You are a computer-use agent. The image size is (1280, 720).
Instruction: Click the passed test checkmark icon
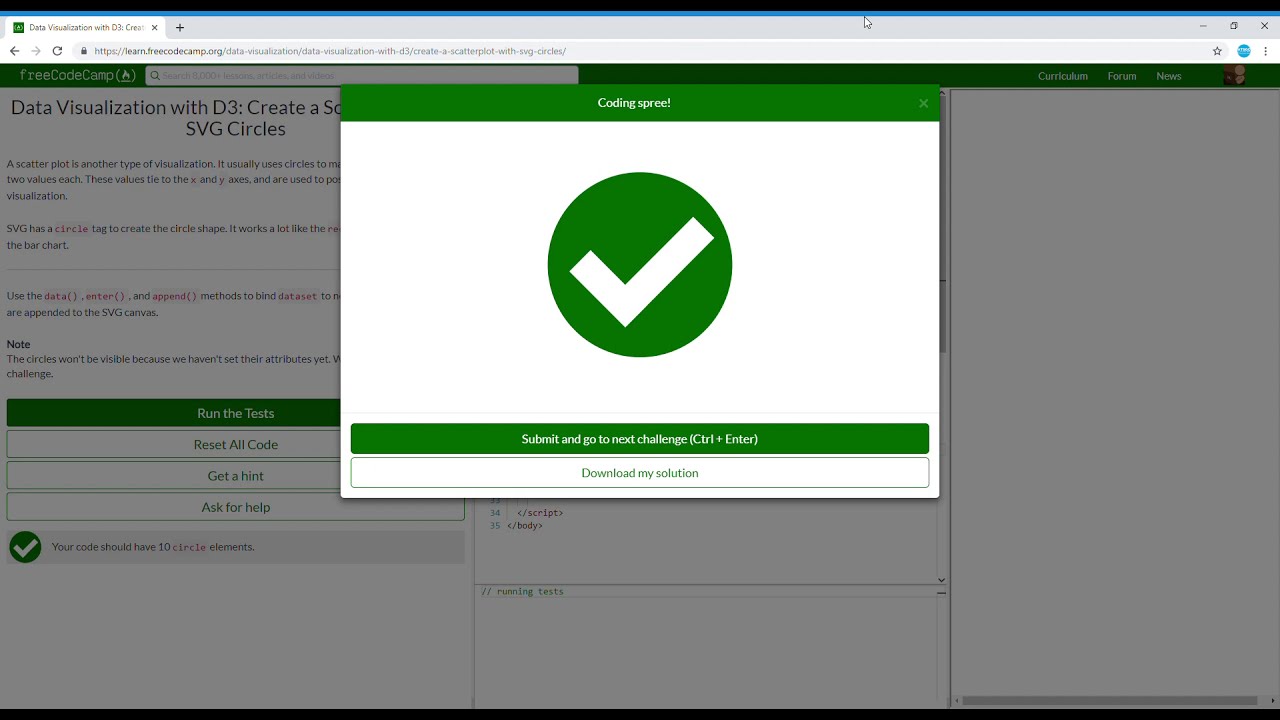coord(25,547)
